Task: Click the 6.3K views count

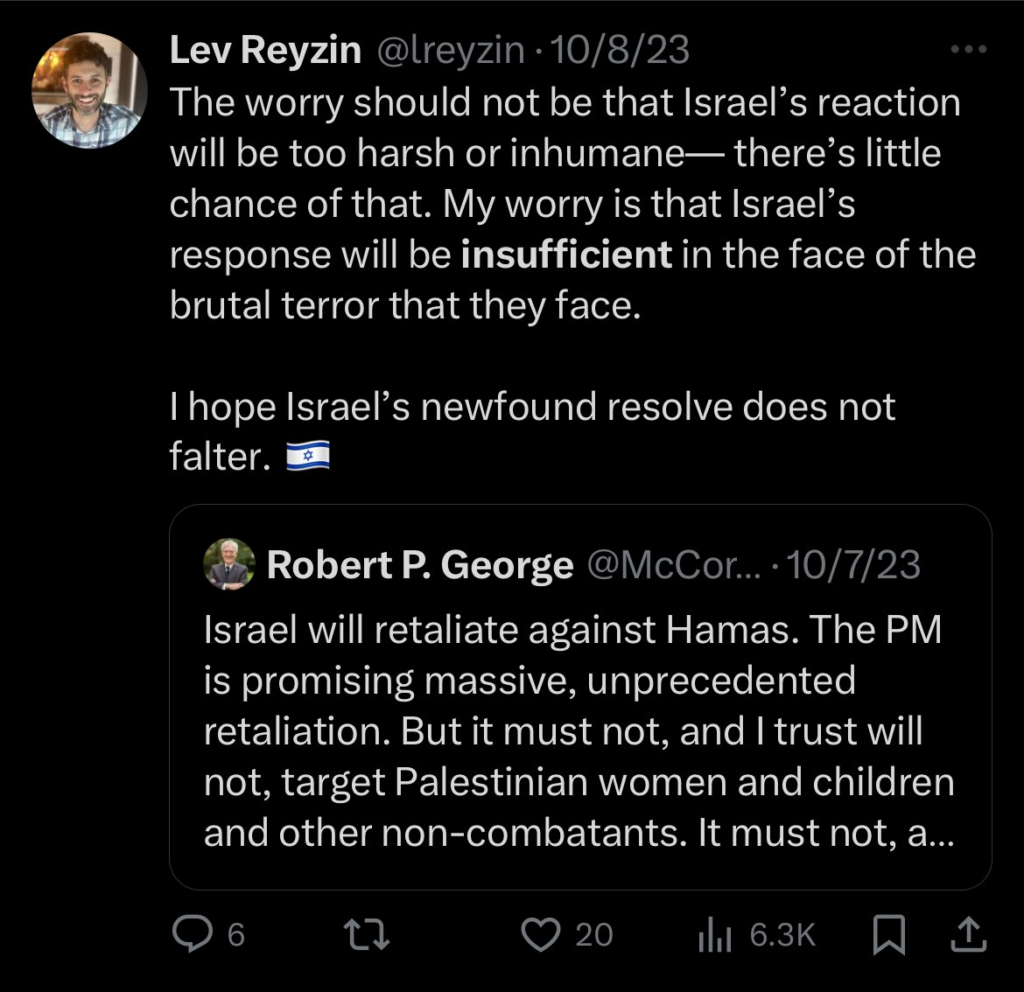Action: tap(784, 934)
